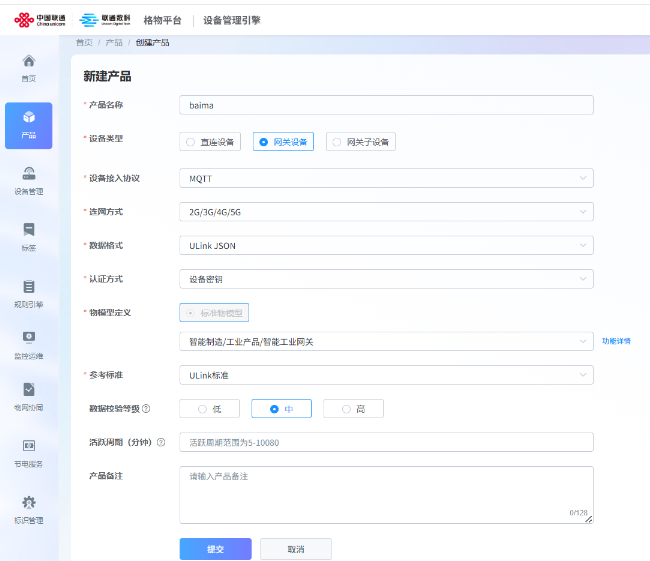Open the 监控运维 monitor icon
650x561 pixels.
point(29,338)
